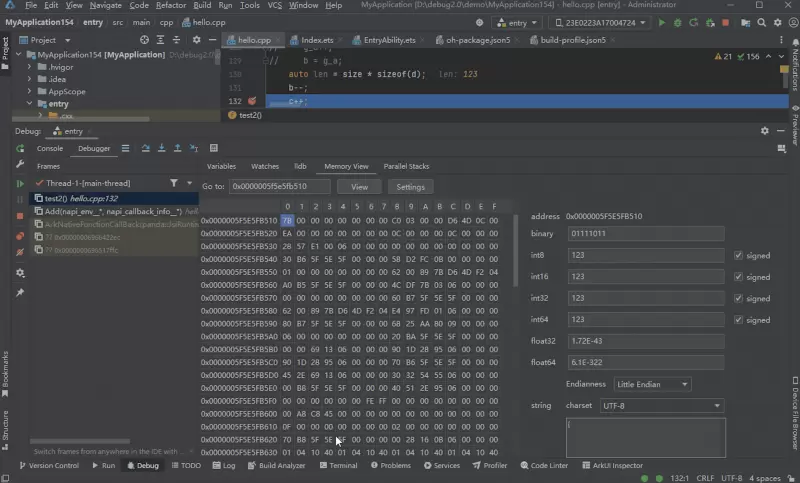Screen dimensions: 800x483
Task: Click the Settings button in Memory View
Action: (x=410, y=186)
